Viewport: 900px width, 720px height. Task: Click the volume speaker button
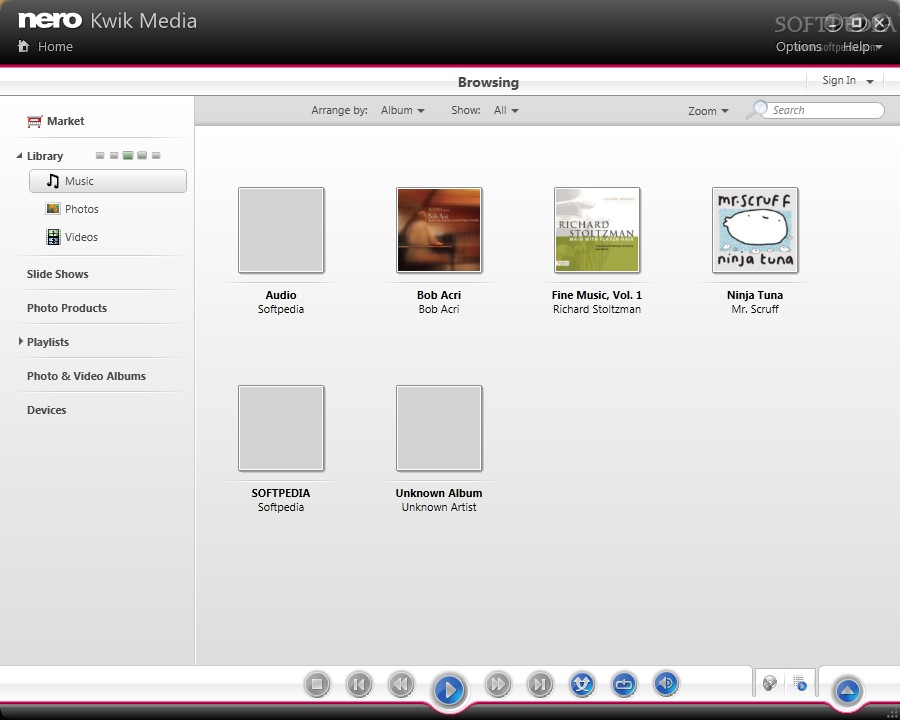666,683
